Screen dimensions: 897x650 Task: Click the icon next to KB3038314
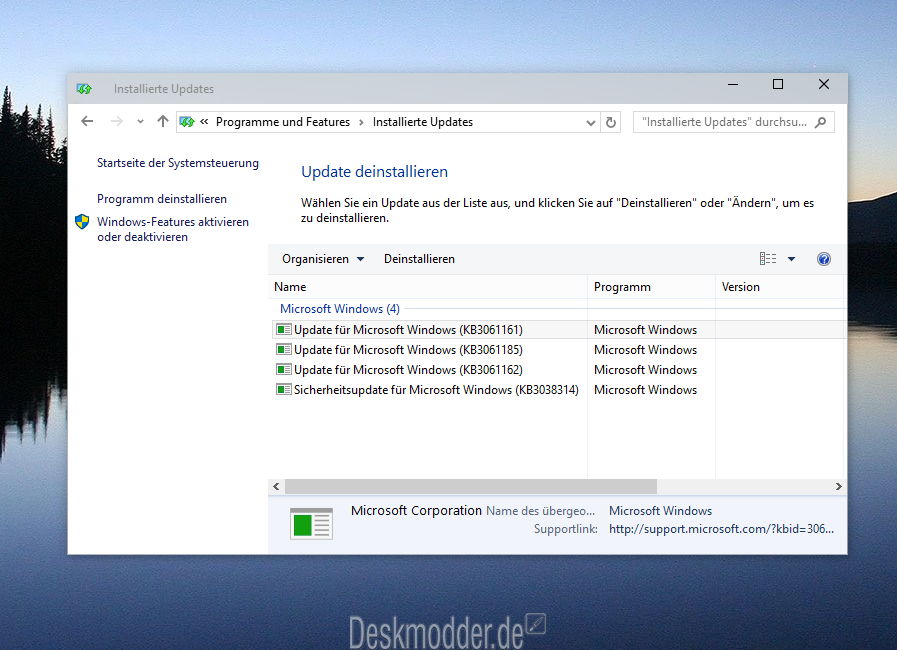click(284, 390)
